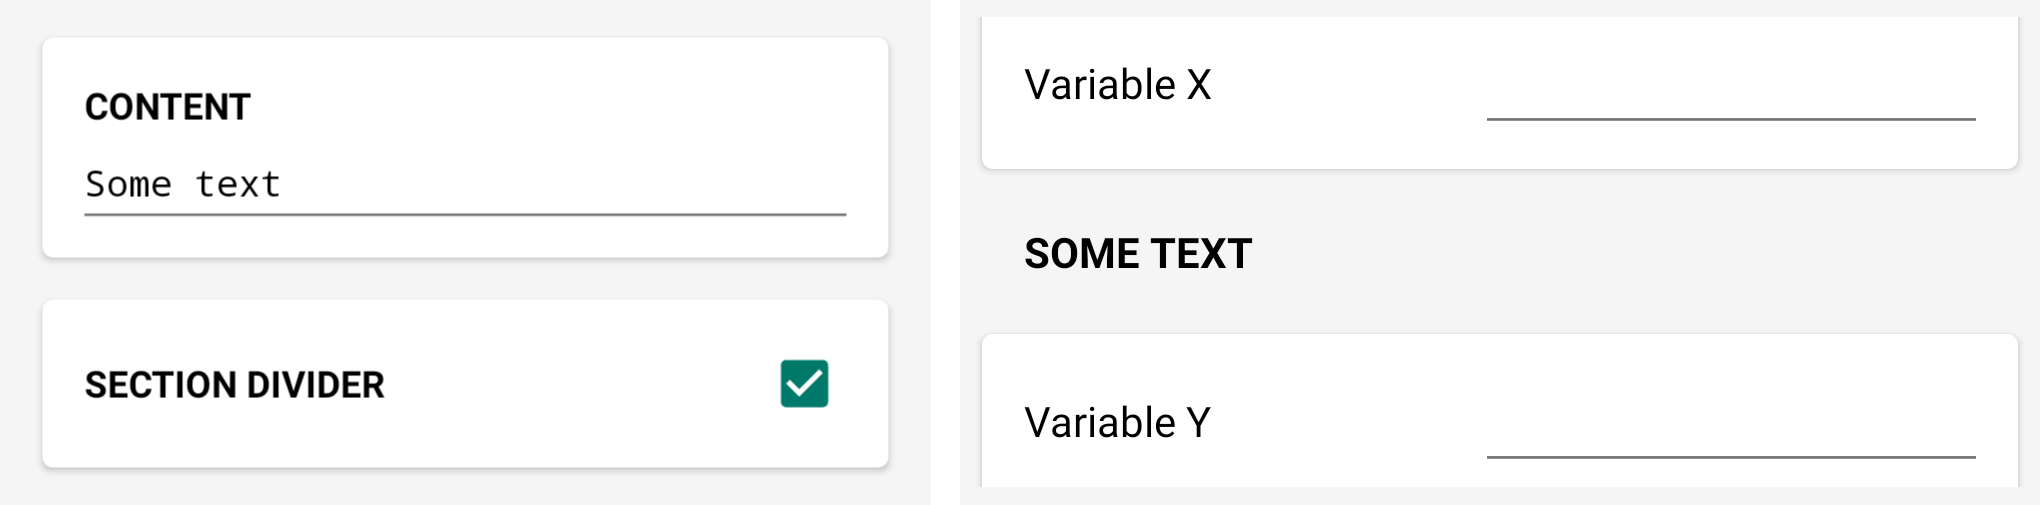Click the Variable Y label
Screen dimensions: 2040x505
coord(1117,423)
